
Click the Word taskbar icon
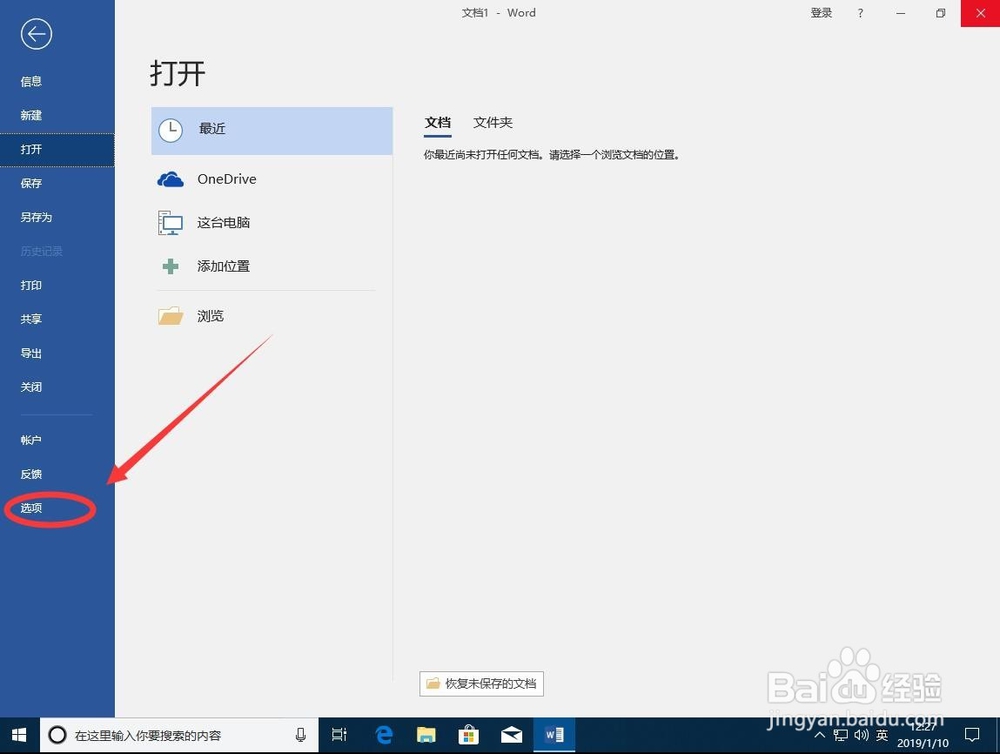click(554, 736)
